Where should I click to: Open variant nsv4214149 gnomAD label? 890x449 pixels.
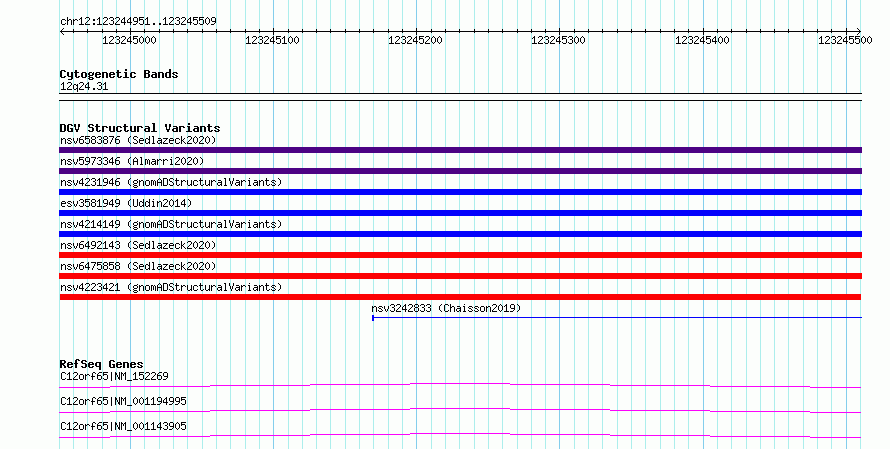click(171, 224)
